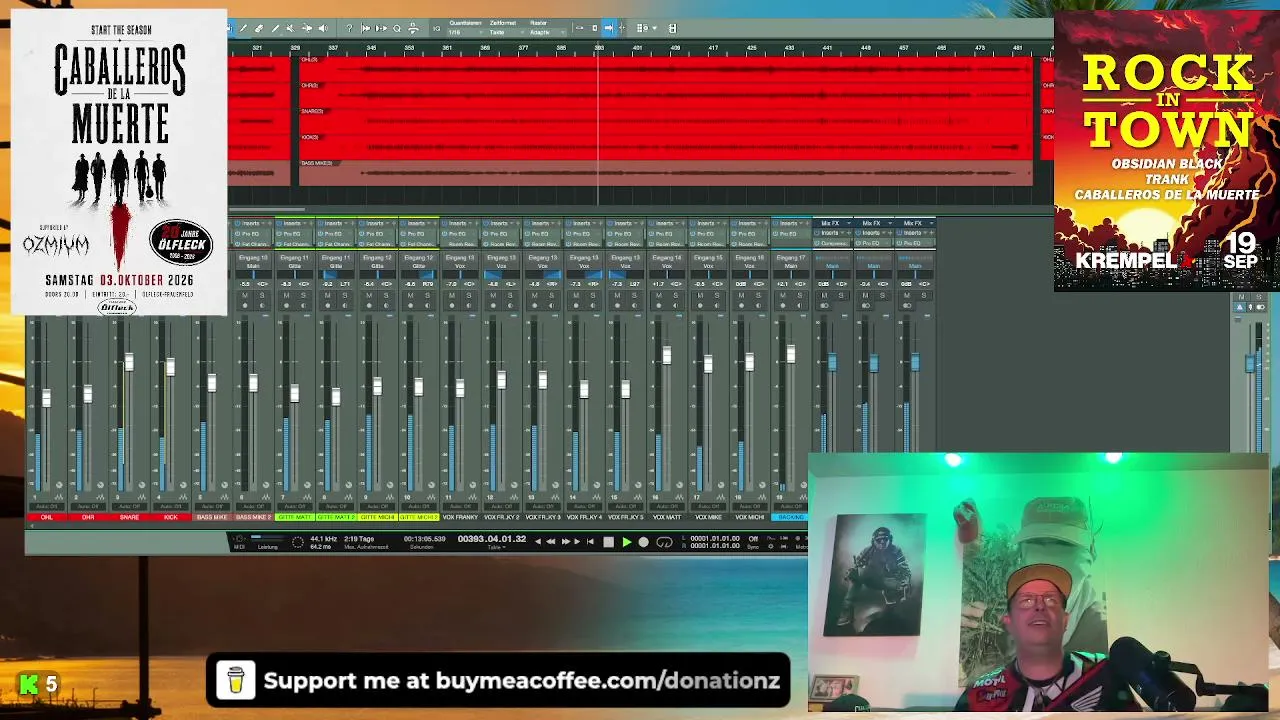
Task: Click the Stop transport button
Action: [608, 542]
